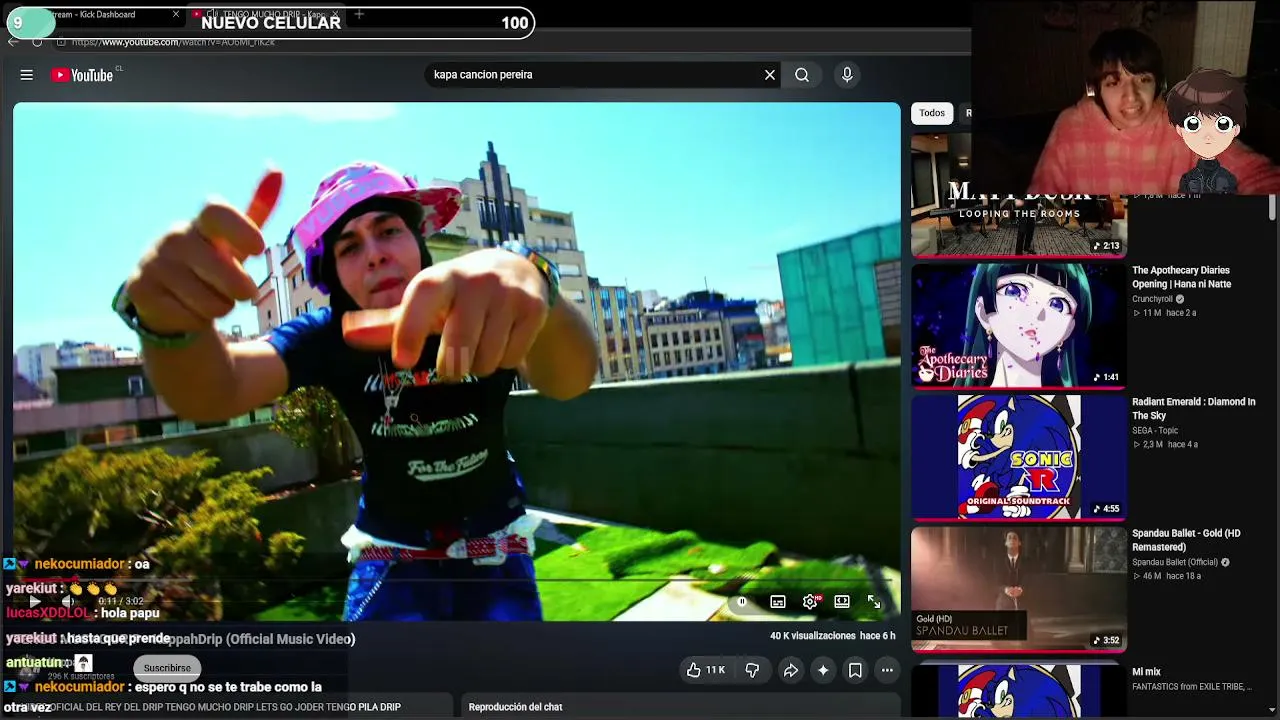This screenshot has height=720, width=1280.
Task: Subscribe with the Suscribirse button
Action: tap(167, 668)
